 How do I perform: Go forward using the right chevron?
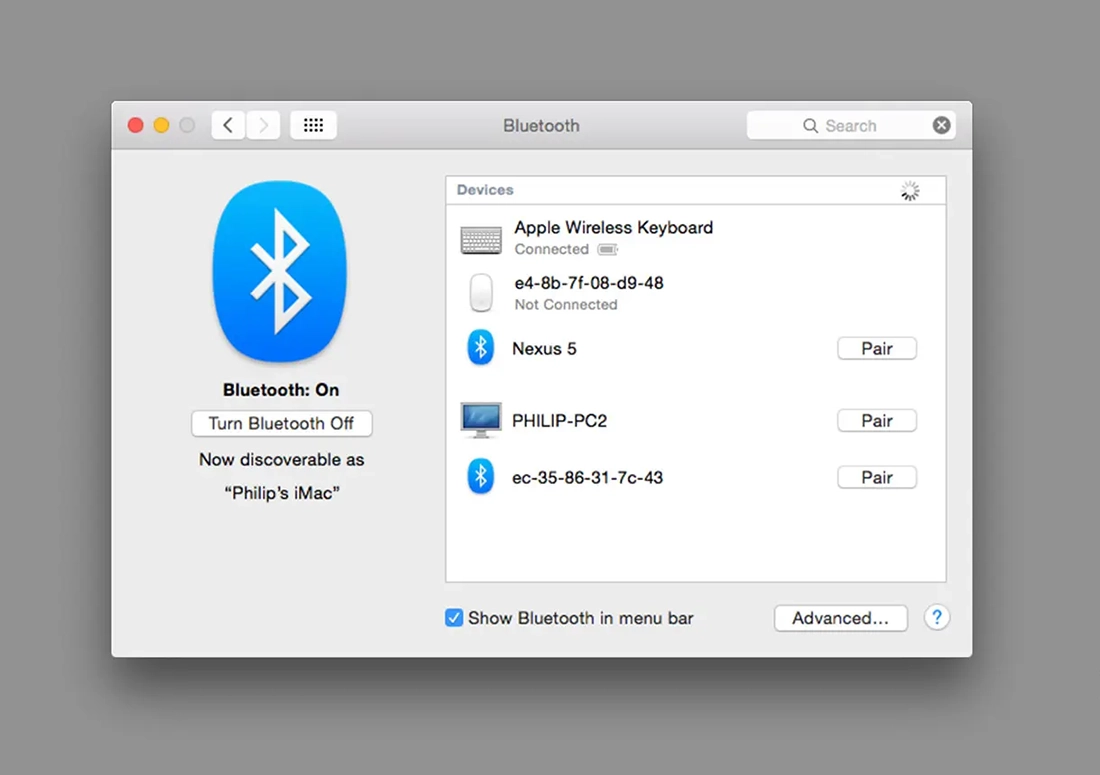[263, 125]
